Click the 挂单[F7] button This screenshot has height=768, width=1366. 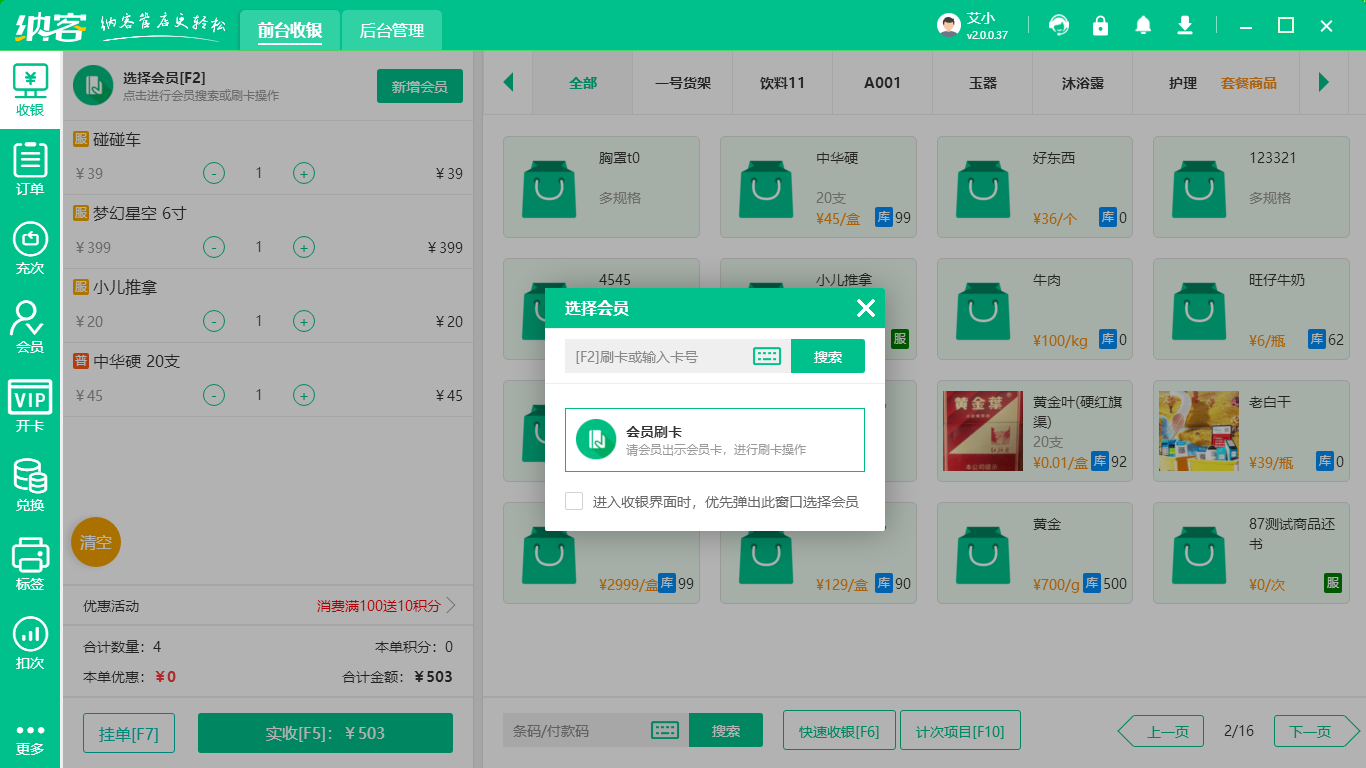tap(129, 733)
